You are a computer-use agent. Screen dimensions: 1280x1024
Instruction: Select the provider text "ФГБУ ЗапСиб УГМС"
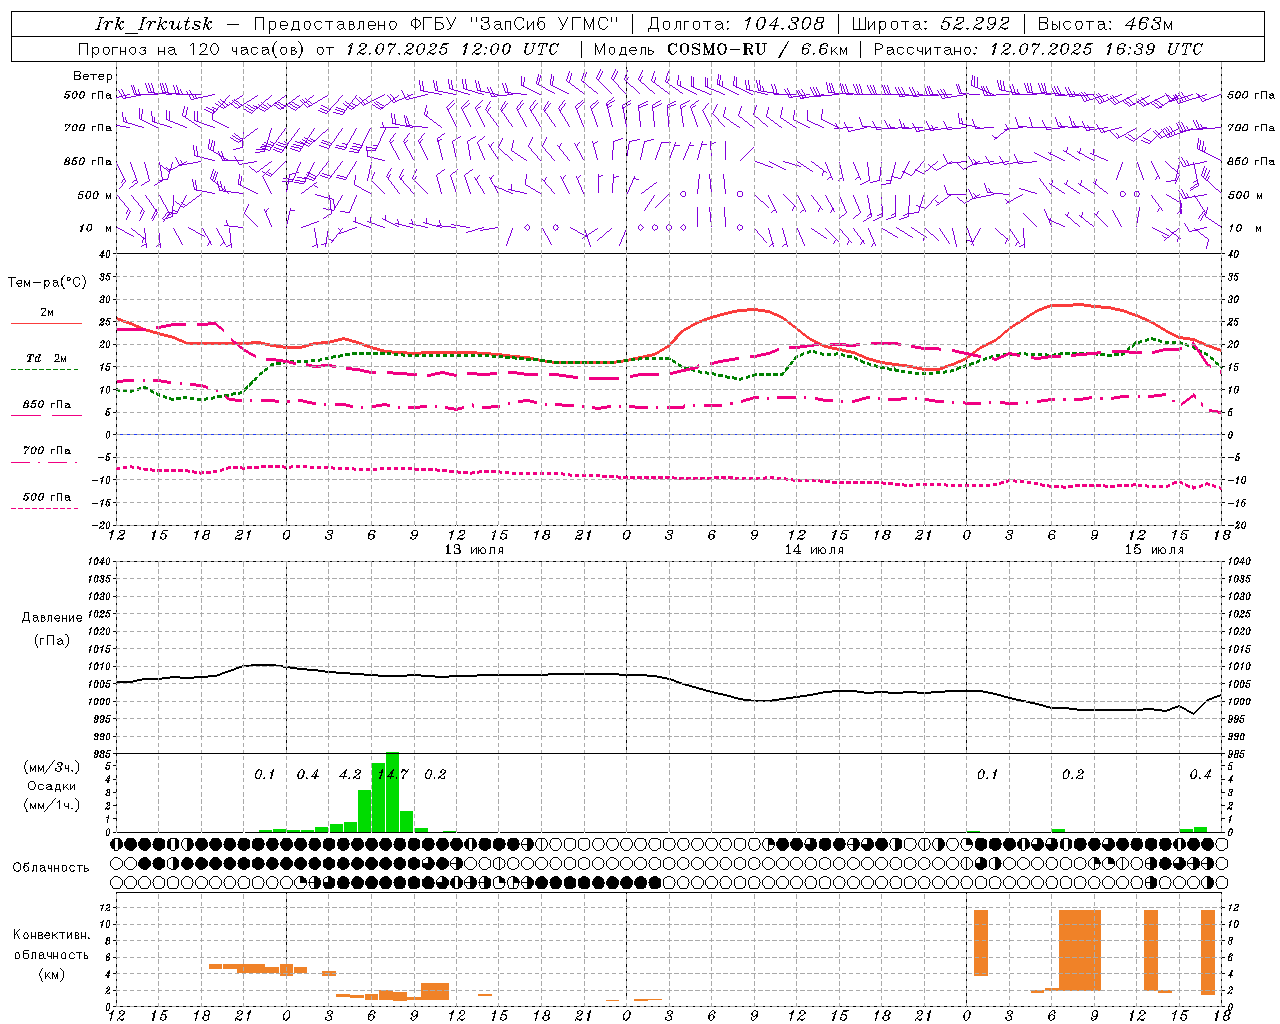(515, 24)
